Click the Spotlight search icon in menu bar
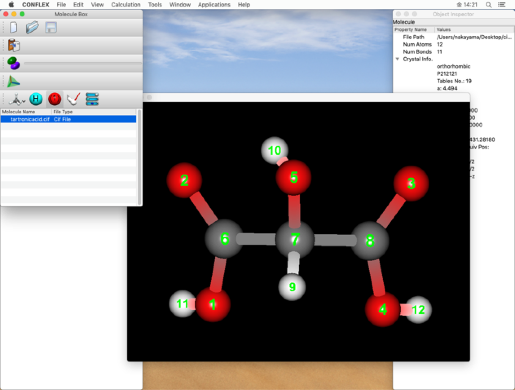This screenshot has height=390, width=515. (x=488, y=5)
